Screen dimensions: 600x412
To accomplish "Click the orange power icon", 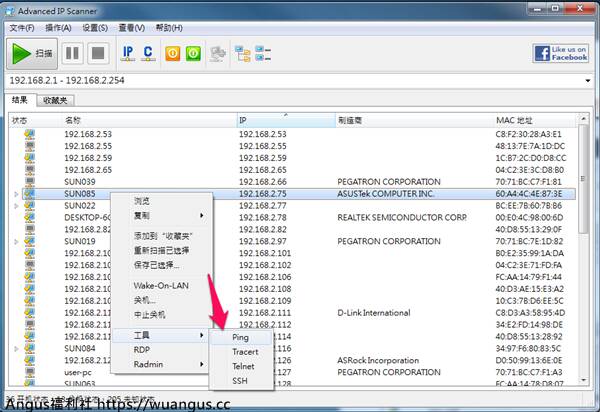I will (x=173, y=54).
